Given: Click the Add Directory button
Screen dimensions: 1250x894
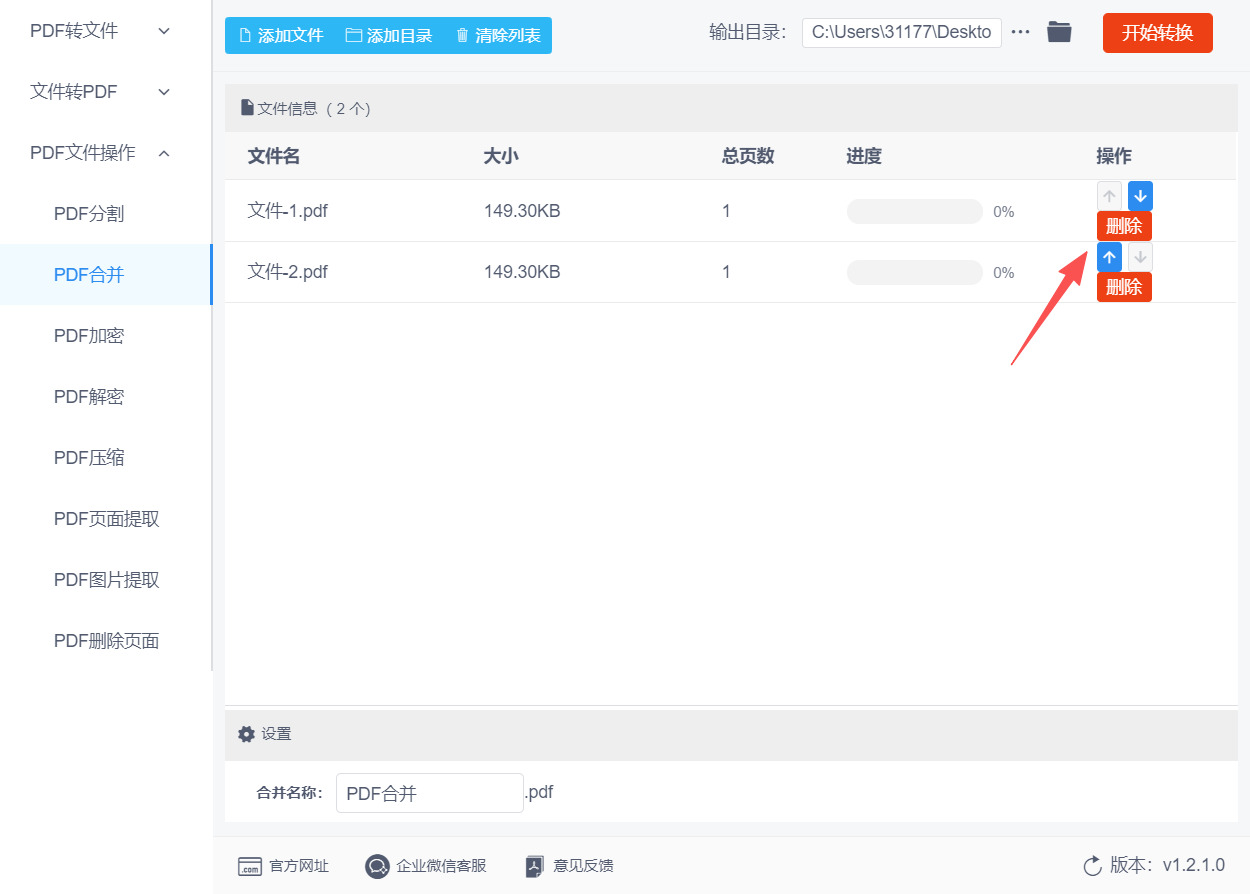Looking at the screenshot, I should pyautogui.click(x=389, y=36).
